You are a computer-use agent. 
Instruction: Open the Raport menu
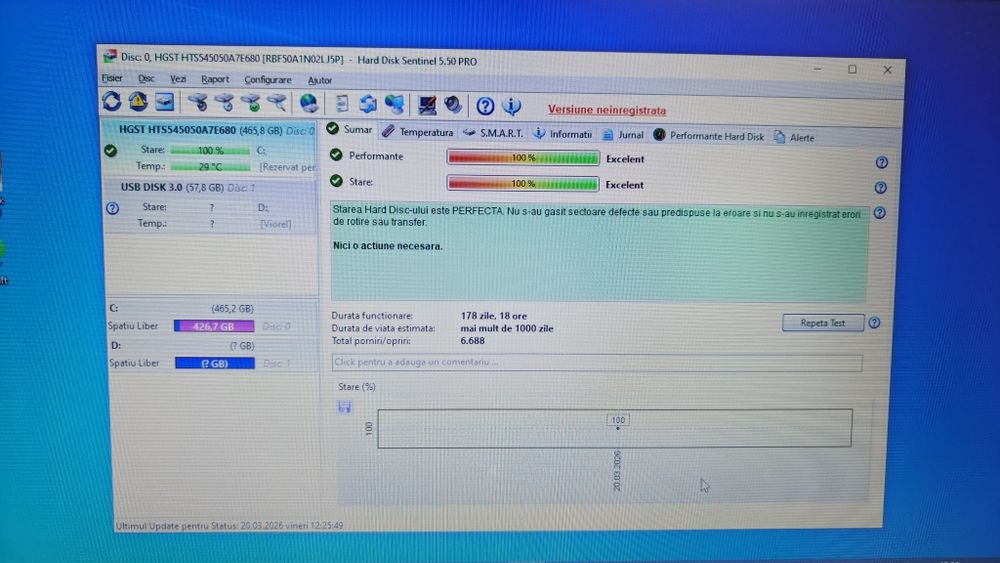pos(215,80)
